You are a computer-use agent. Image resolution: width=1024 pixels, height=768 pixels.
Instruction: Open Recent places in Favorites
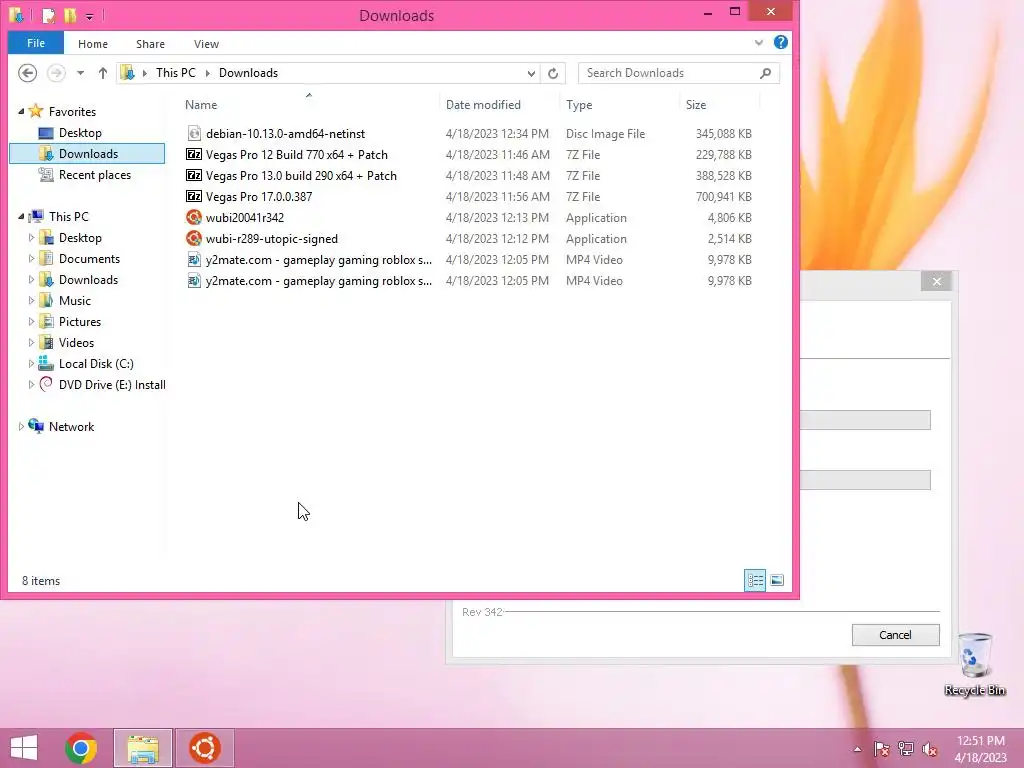pyautogui.click(x=95, y=174)
